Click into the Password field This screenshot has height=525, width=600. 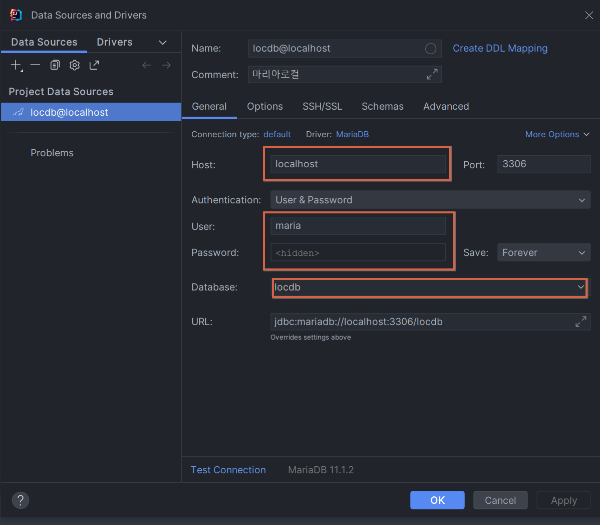(358, 253)
